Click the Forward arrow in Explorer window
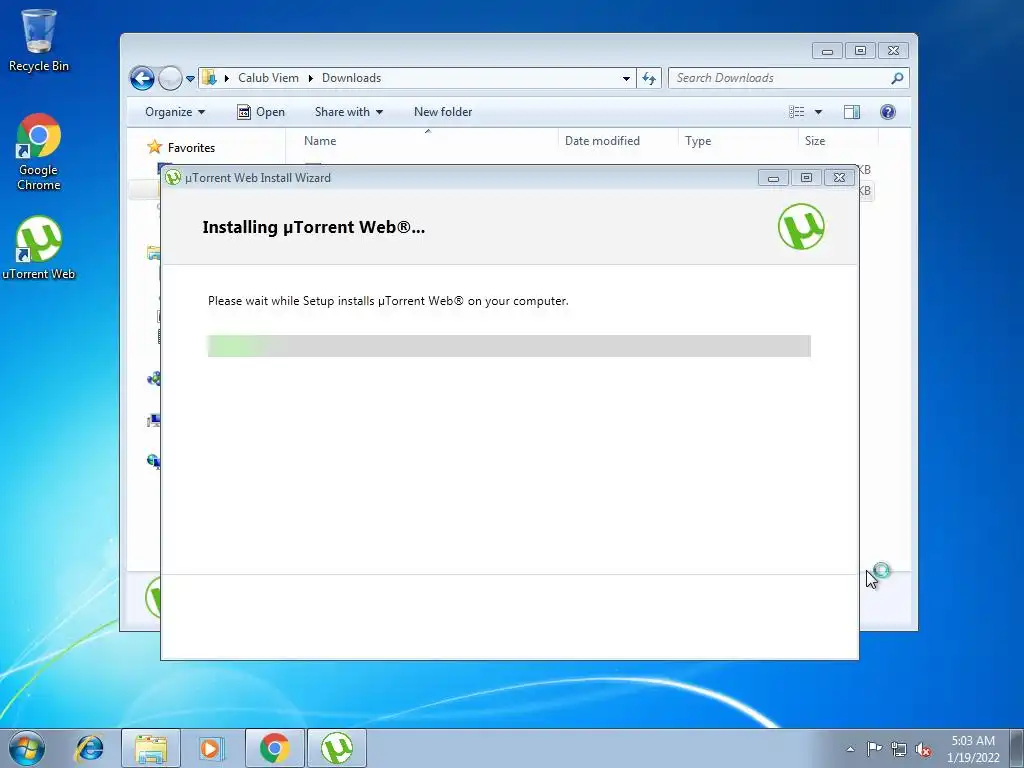1024x768 pixels. coord(170,78)
